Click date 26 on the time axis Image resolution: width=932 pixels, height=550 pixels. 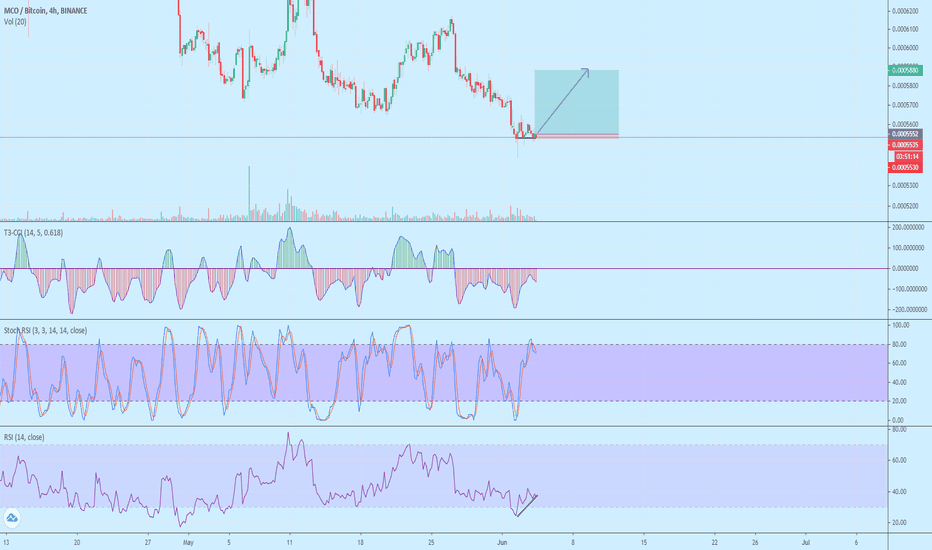pos(755,542)
